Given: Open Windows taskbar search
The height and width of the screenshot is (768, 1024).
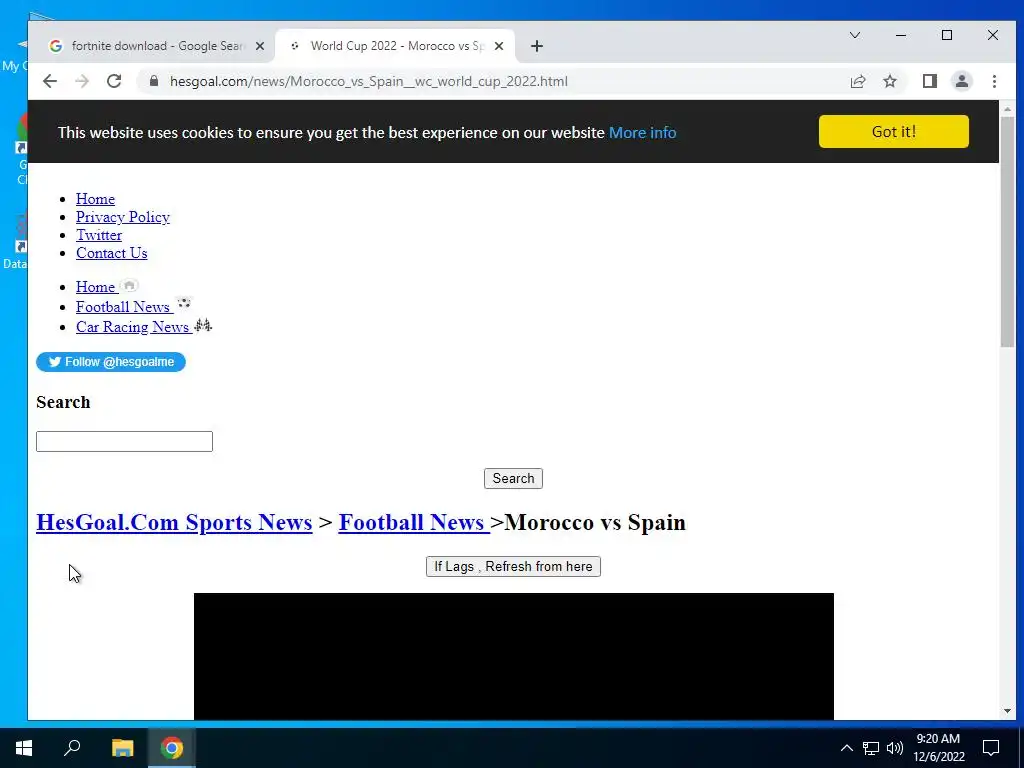Looking at the screenshot, I should tap(72, 748).
